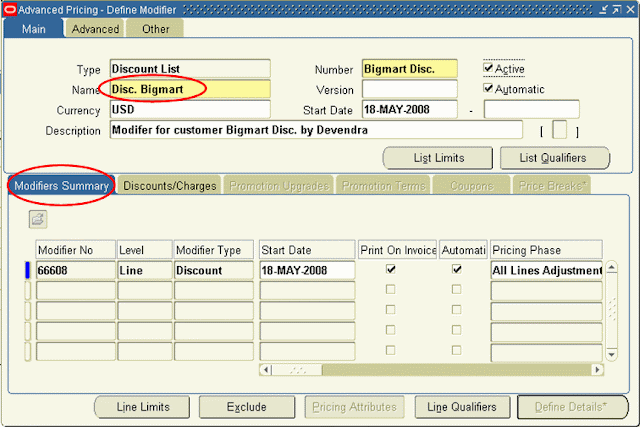
Task: Open the Promotion Upgrades tab
Action: coord(279,186)
